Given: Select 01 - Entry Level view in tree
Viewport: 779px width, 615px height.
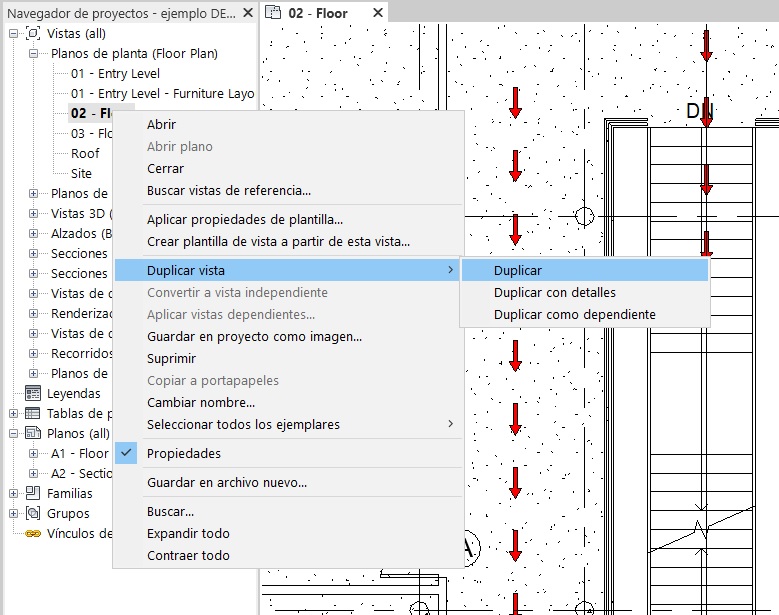Looking at the screenshot, I should [x=115, y=74].
